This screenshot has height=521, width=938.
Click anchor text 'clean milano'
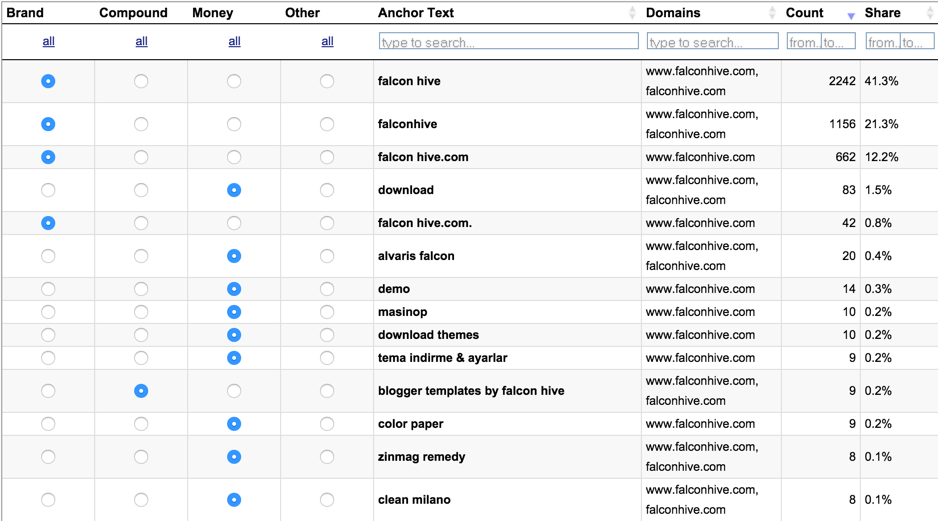point(414,499)
